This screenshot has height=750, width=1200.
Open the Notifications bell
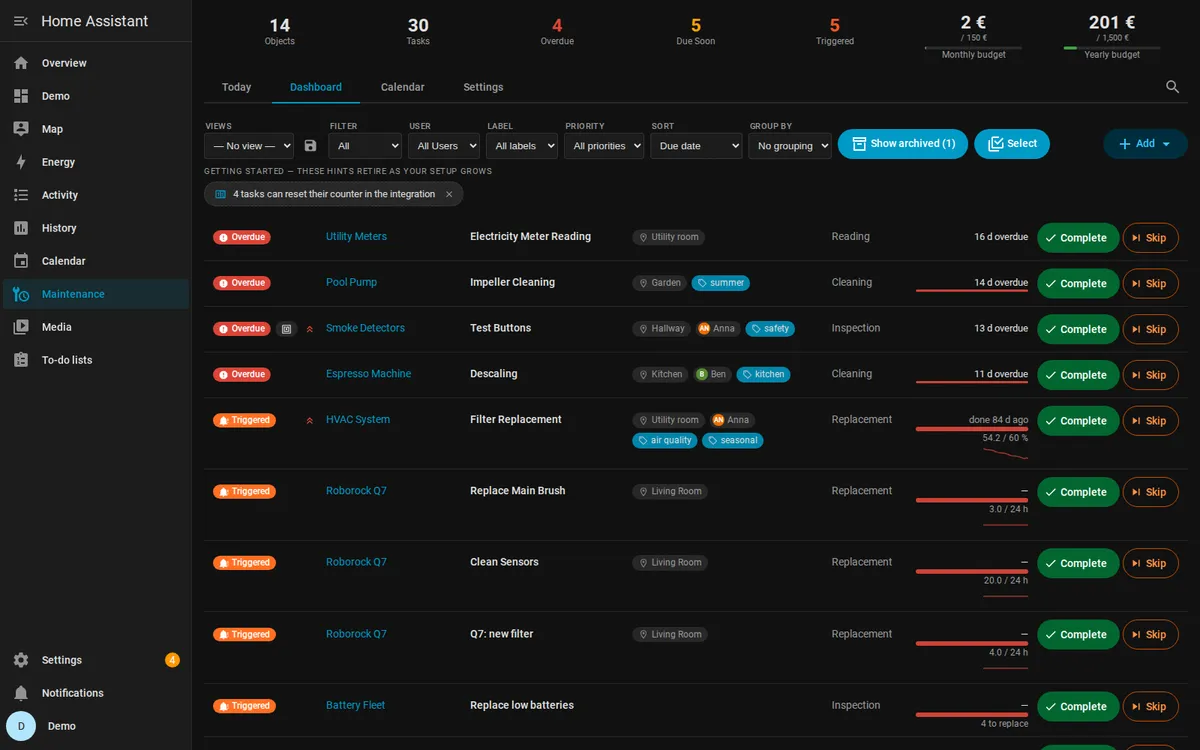(x=96, y=693)
